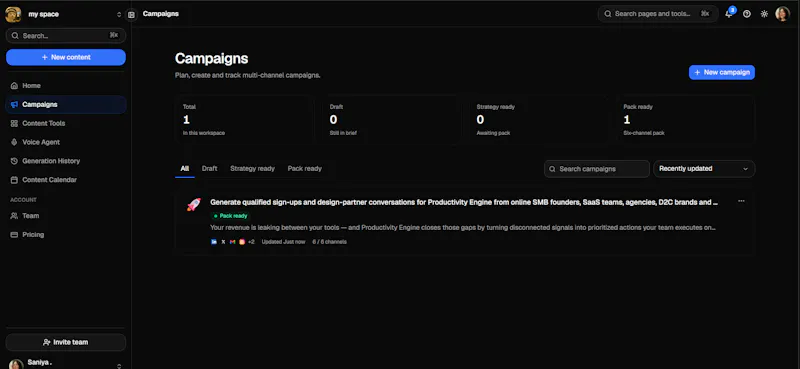This screenshot has height=369, width=800.
Task: Click the Invite team button
Action: [x=66, y=342]
